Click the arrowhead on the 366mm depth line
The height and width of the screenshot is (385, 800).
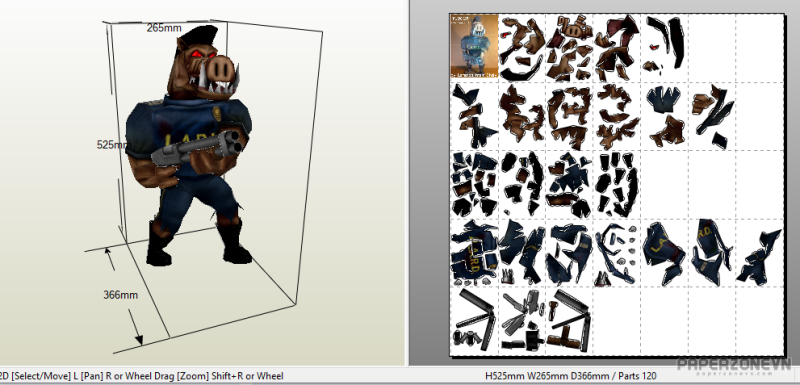(x=138, y=339)
